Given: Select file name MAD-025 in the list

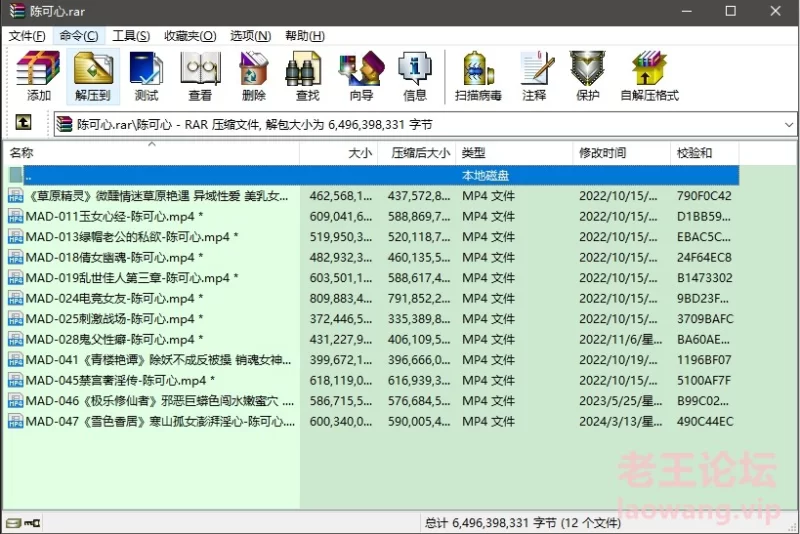Looking at the screenshot, I should click(114, 319).
